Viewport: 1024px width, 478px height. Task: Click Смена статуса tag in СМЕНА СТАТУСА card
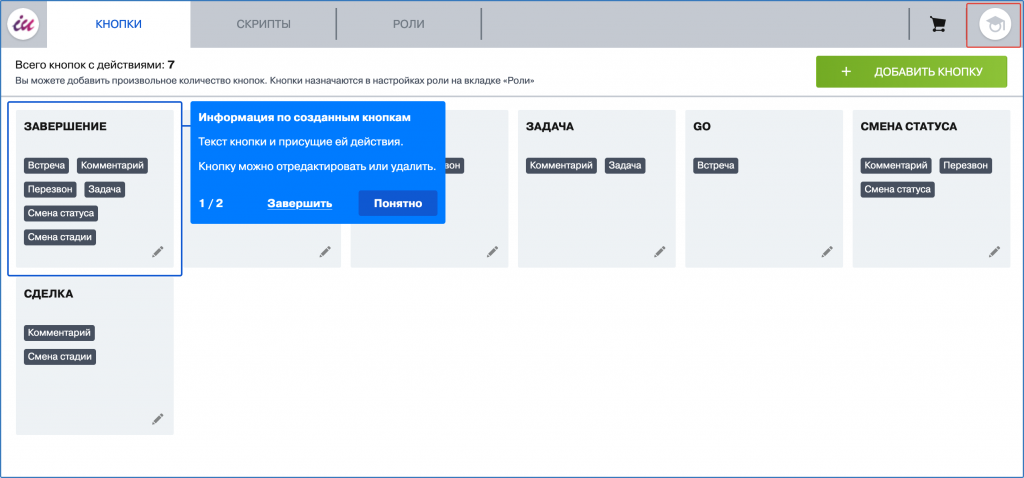coord(897,189)
